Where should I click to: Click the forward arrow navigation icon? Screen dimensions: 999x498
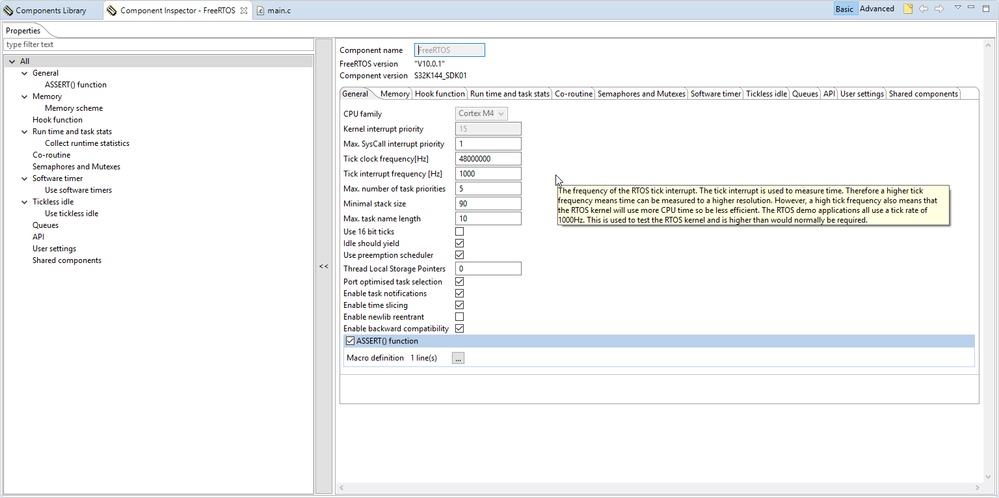tap(938, 9)
